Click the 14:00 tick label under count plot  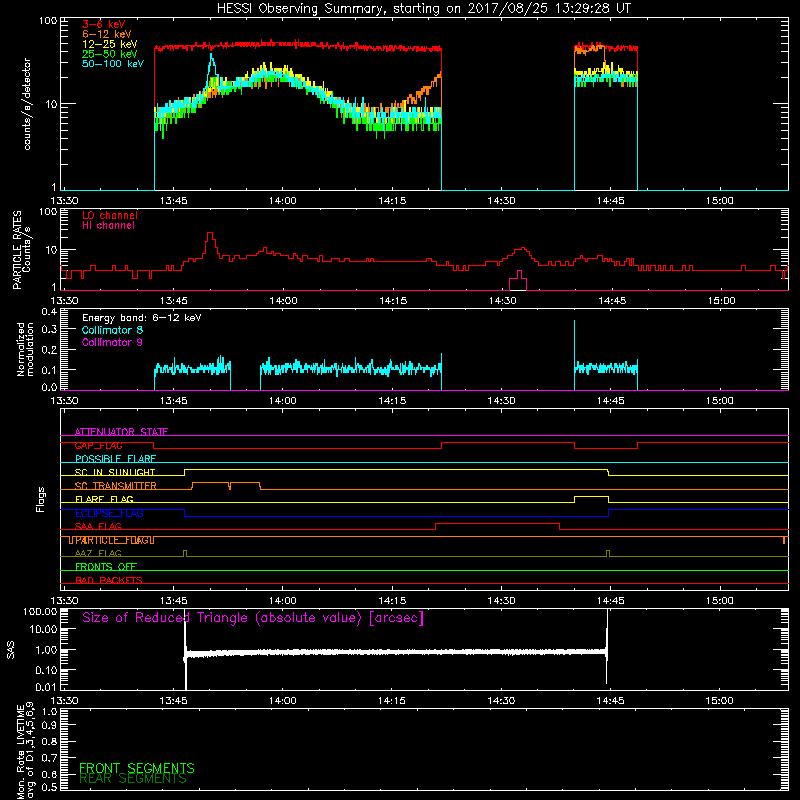pyautogui.click(x=283, y=201)
